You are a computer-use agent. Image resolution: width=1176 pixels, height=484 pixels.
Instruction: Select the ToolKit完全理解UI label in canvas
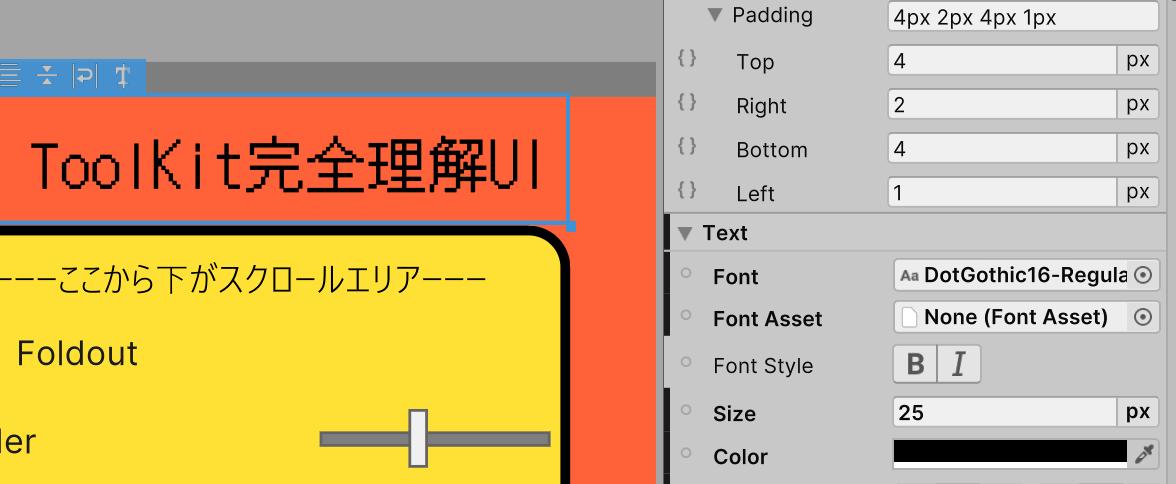(x=286, y=164)
